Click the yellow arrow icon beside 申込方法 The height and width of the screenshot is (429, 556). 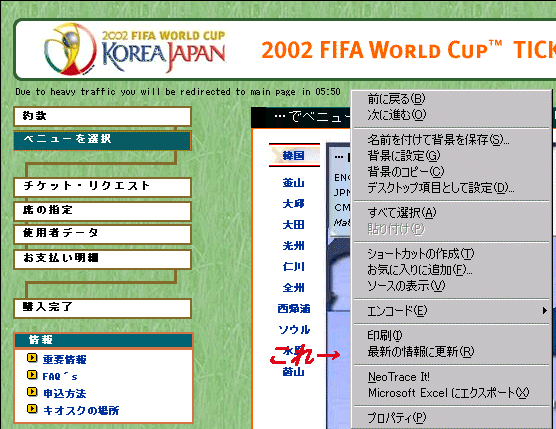32,392
